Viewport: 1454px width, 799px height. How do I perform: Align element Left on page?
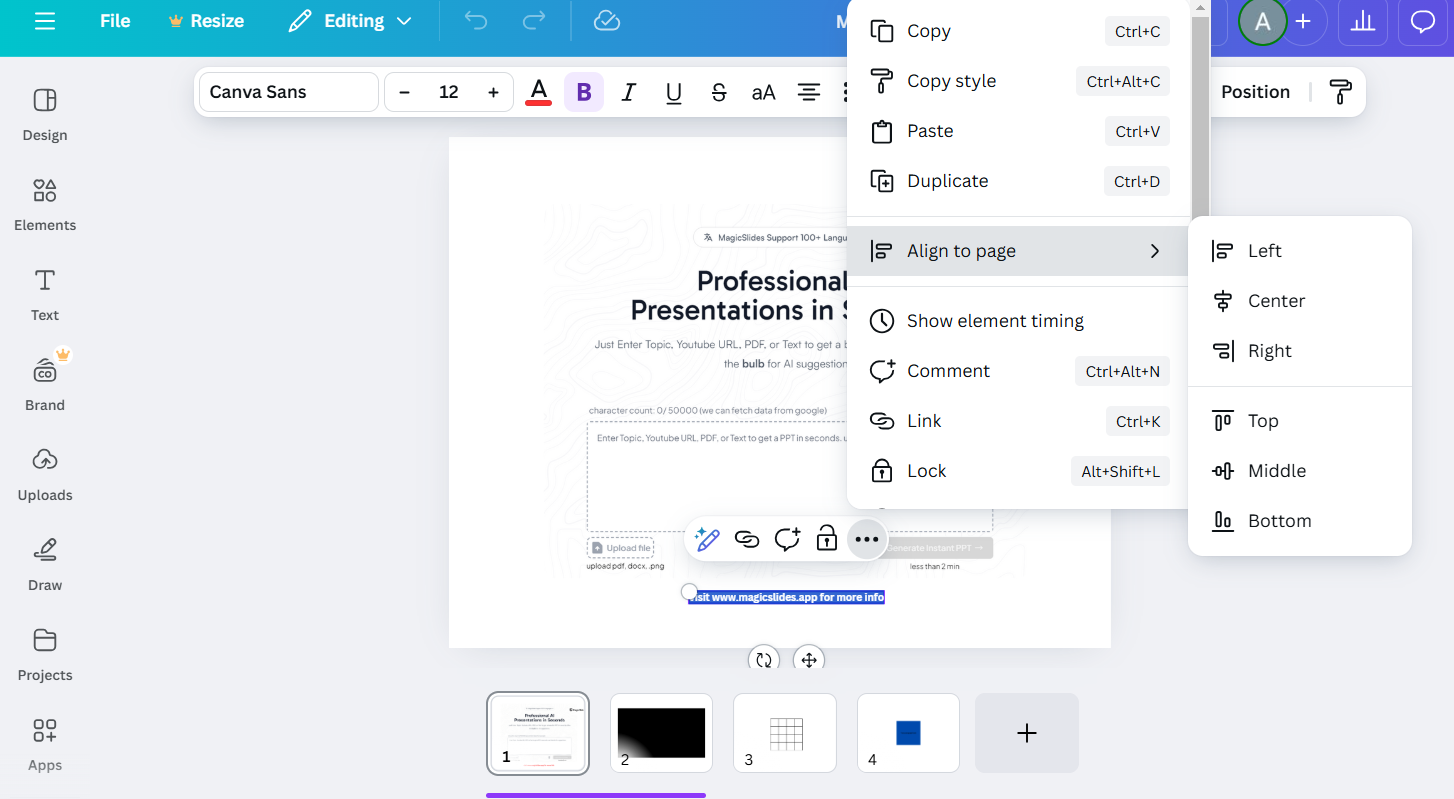pyautogui.click(x=1300, y=251)
